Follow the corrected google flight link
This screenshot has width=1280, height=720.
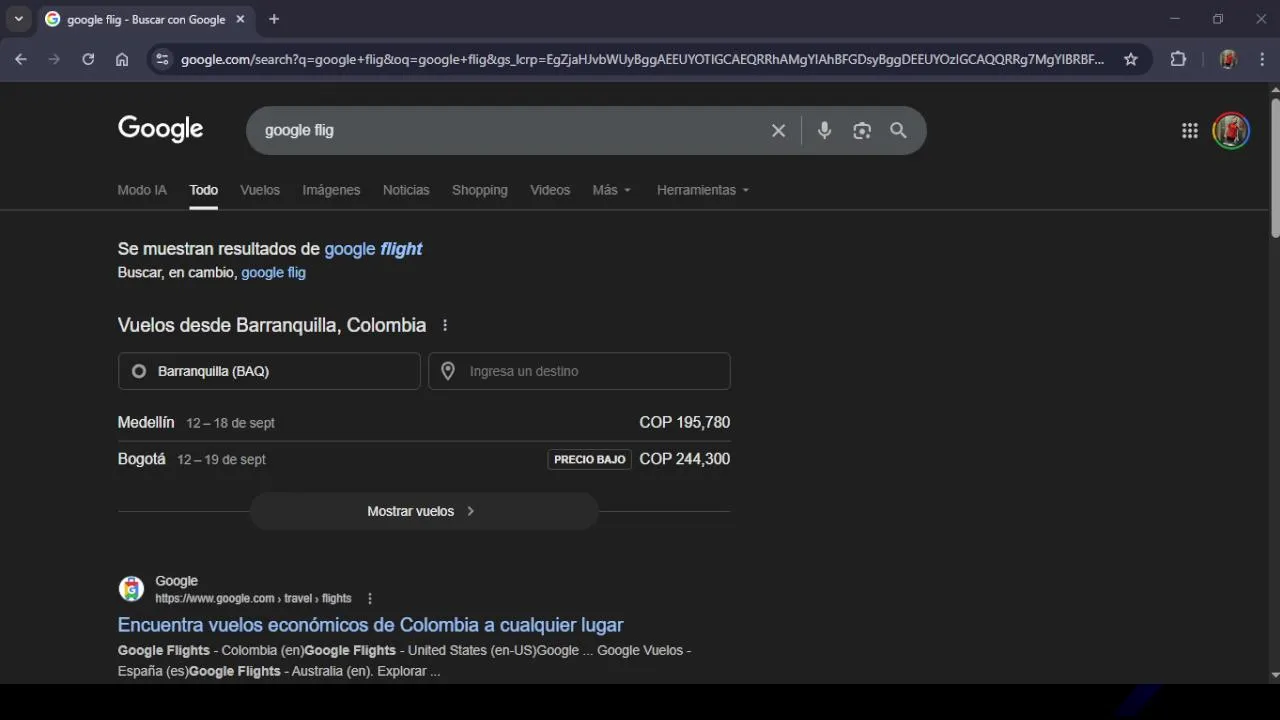pos(373,249)
